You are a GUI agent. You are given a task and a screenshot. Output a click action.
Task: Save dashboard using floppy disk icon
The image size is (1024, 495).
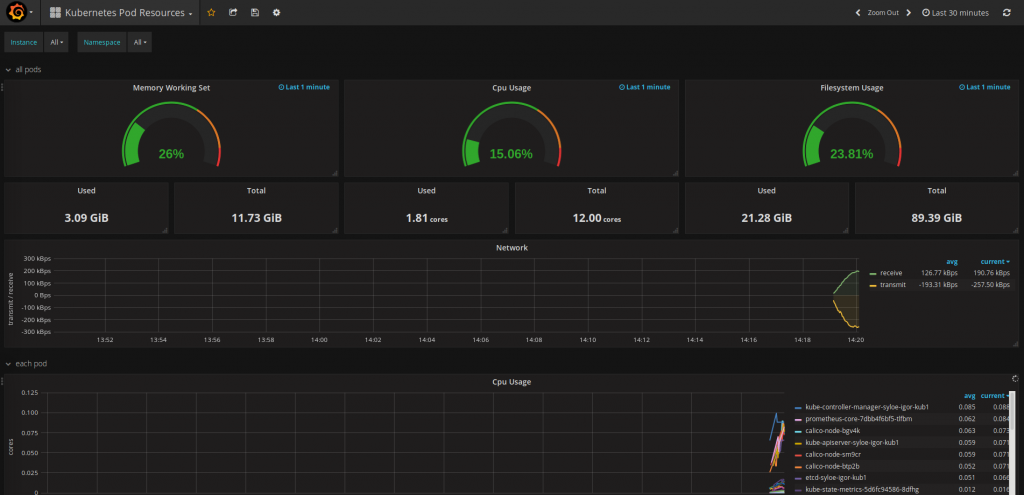255,12
